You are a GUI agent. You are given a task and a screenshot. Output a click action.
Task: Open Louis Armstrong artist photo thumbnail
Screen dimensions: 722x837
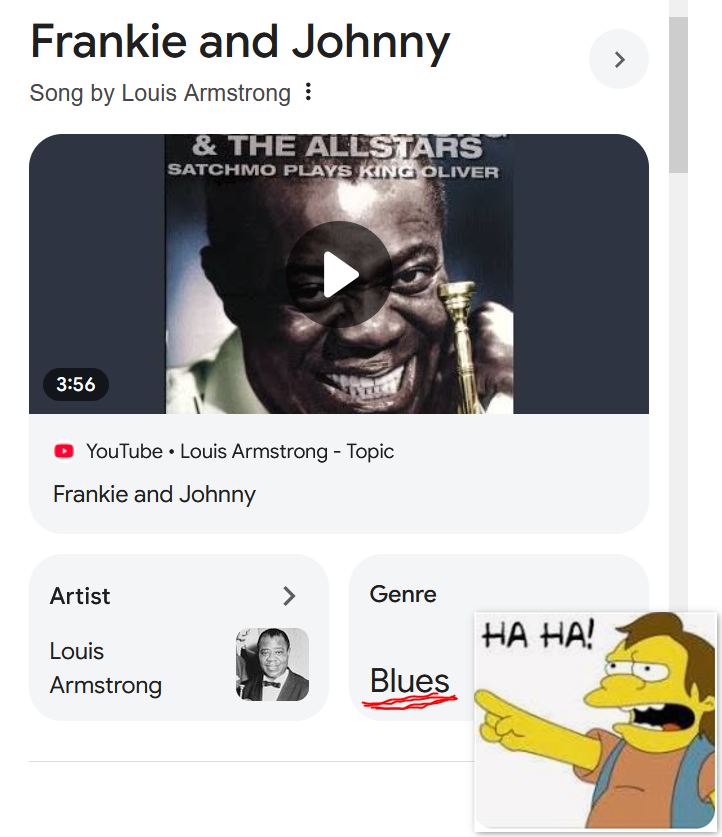click(x=272, y=664)
